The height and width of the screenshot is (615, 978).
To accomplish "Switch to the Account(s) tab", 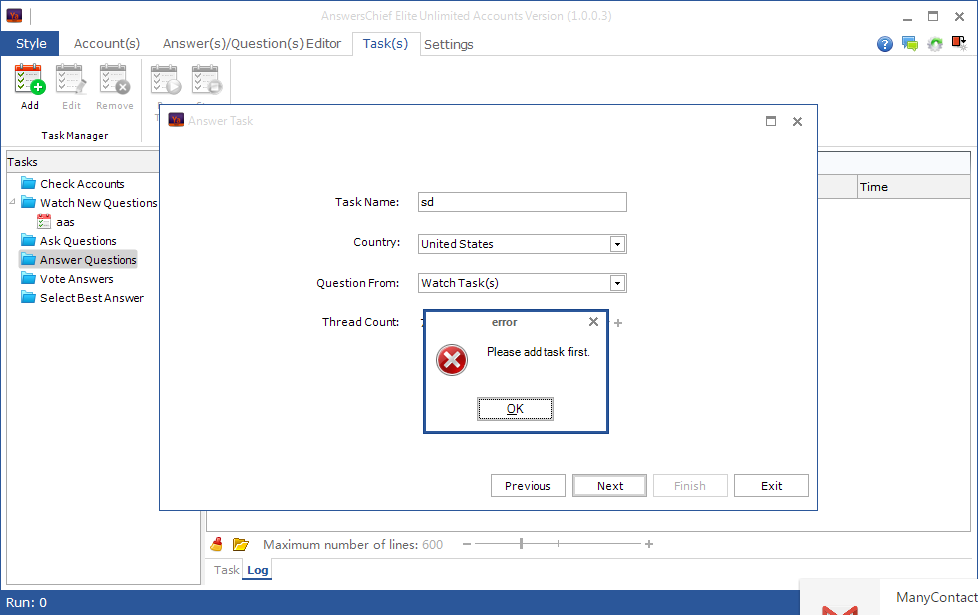I will tap(107, 44).
